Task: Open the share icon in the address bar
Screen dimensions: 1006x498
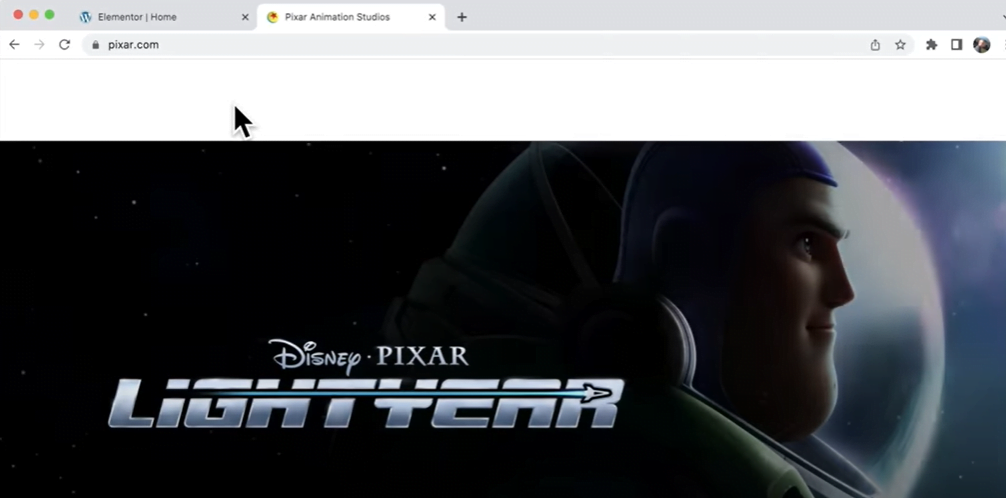Action: tap(875, 45)
